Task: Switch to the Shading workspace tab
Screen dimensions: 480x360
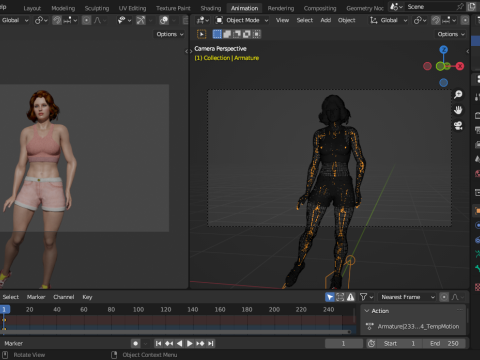Action: point(211,8)
